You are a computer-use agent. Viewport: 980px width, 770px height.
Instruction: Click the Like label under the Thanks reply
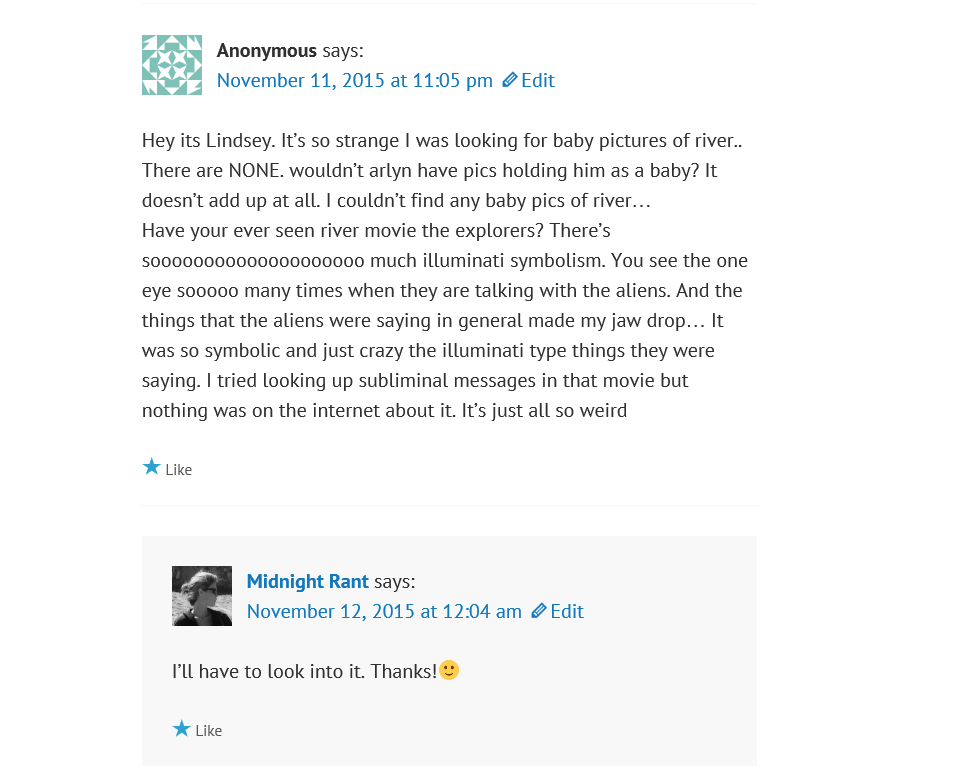(208, 731)
